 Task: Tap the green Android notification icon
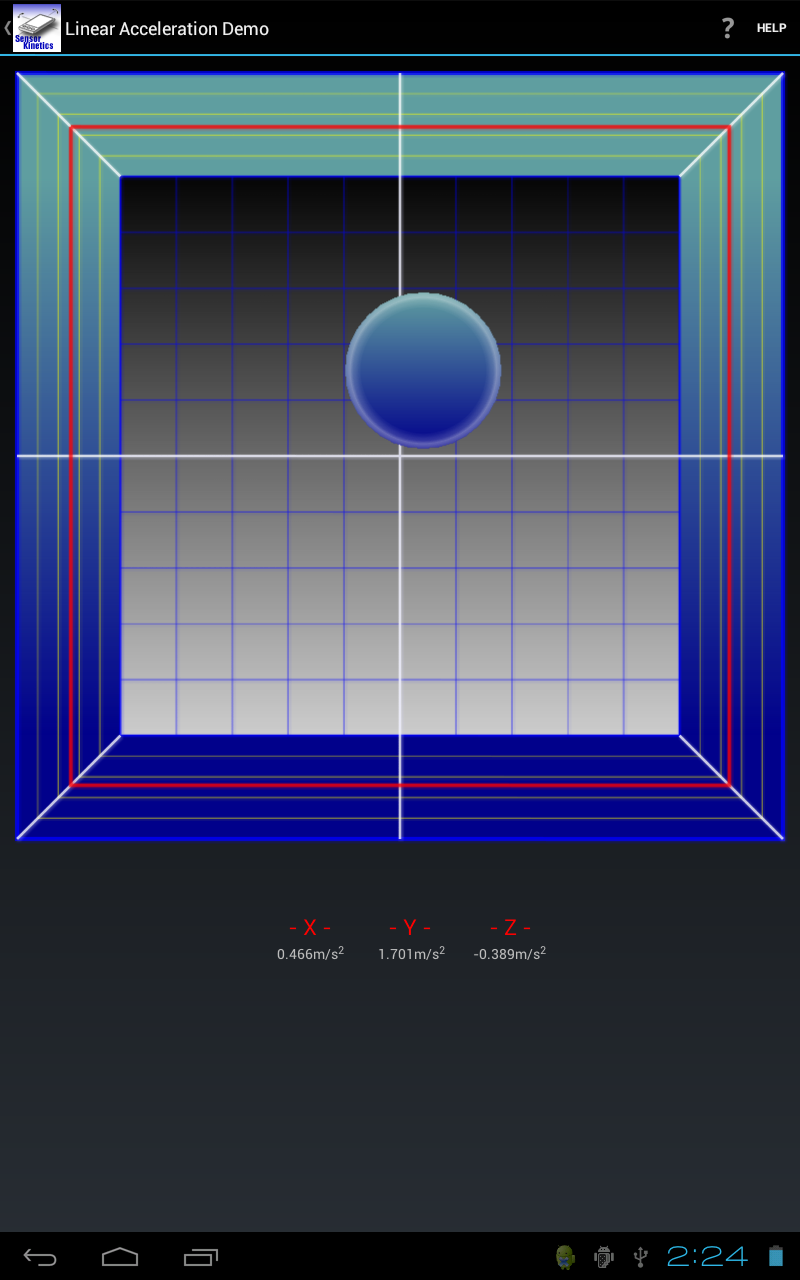(x=565, y=1256)
